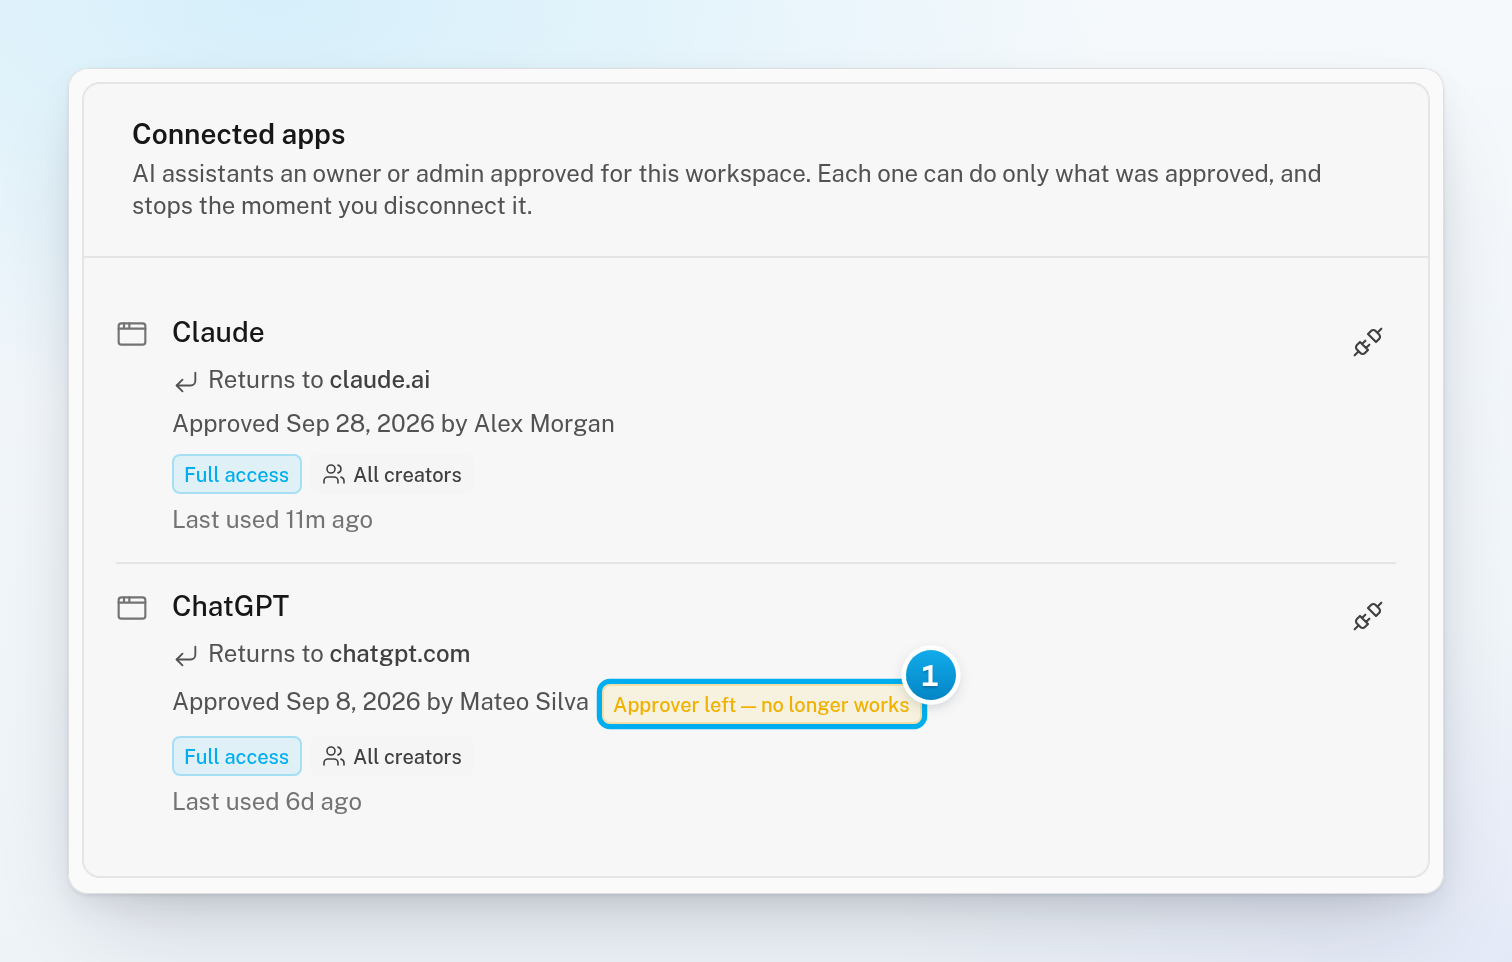Click the window icon beside ChatGPT

coord(132,608)
